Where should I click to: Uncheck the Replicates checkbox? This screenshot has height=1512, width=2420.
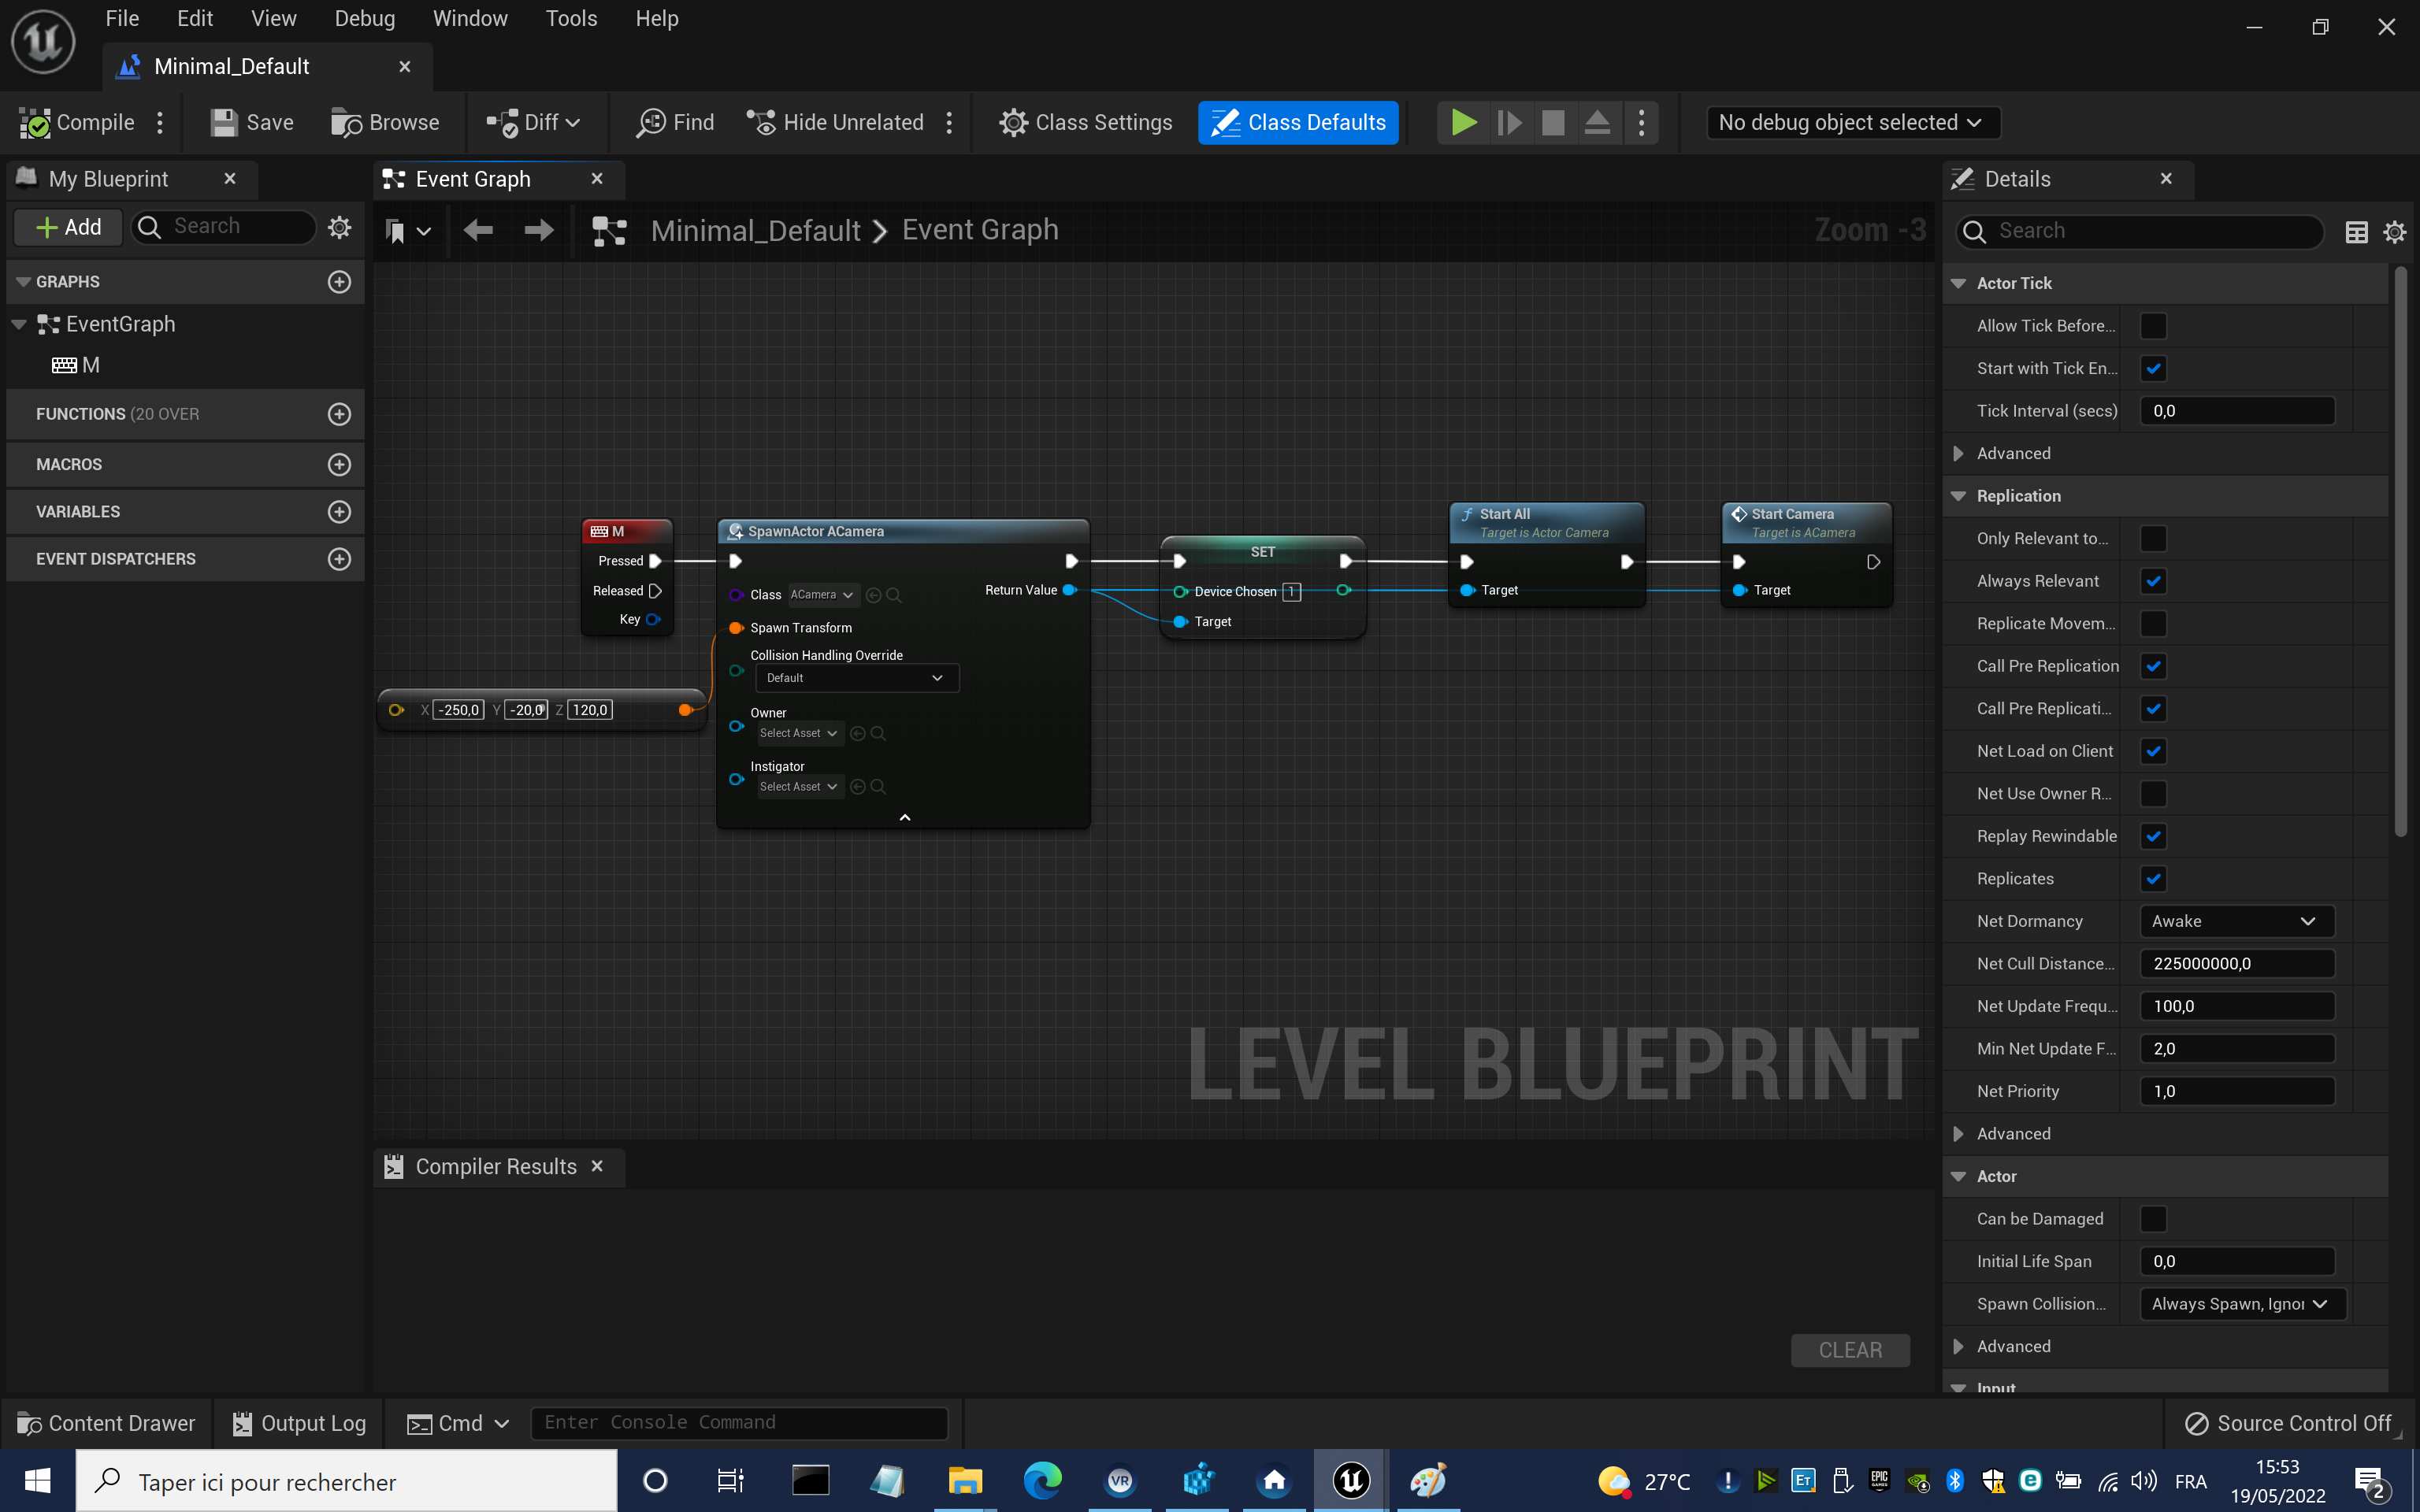click(2155, 878)
